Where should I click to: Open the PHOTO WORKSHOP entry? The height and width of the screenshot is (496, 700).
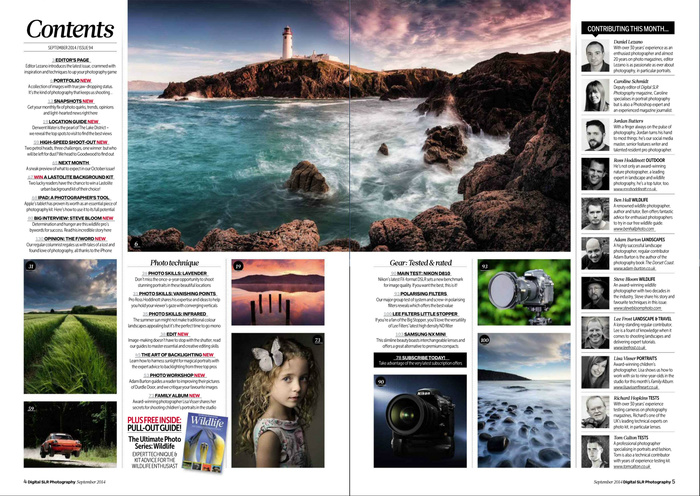(175, 375)
